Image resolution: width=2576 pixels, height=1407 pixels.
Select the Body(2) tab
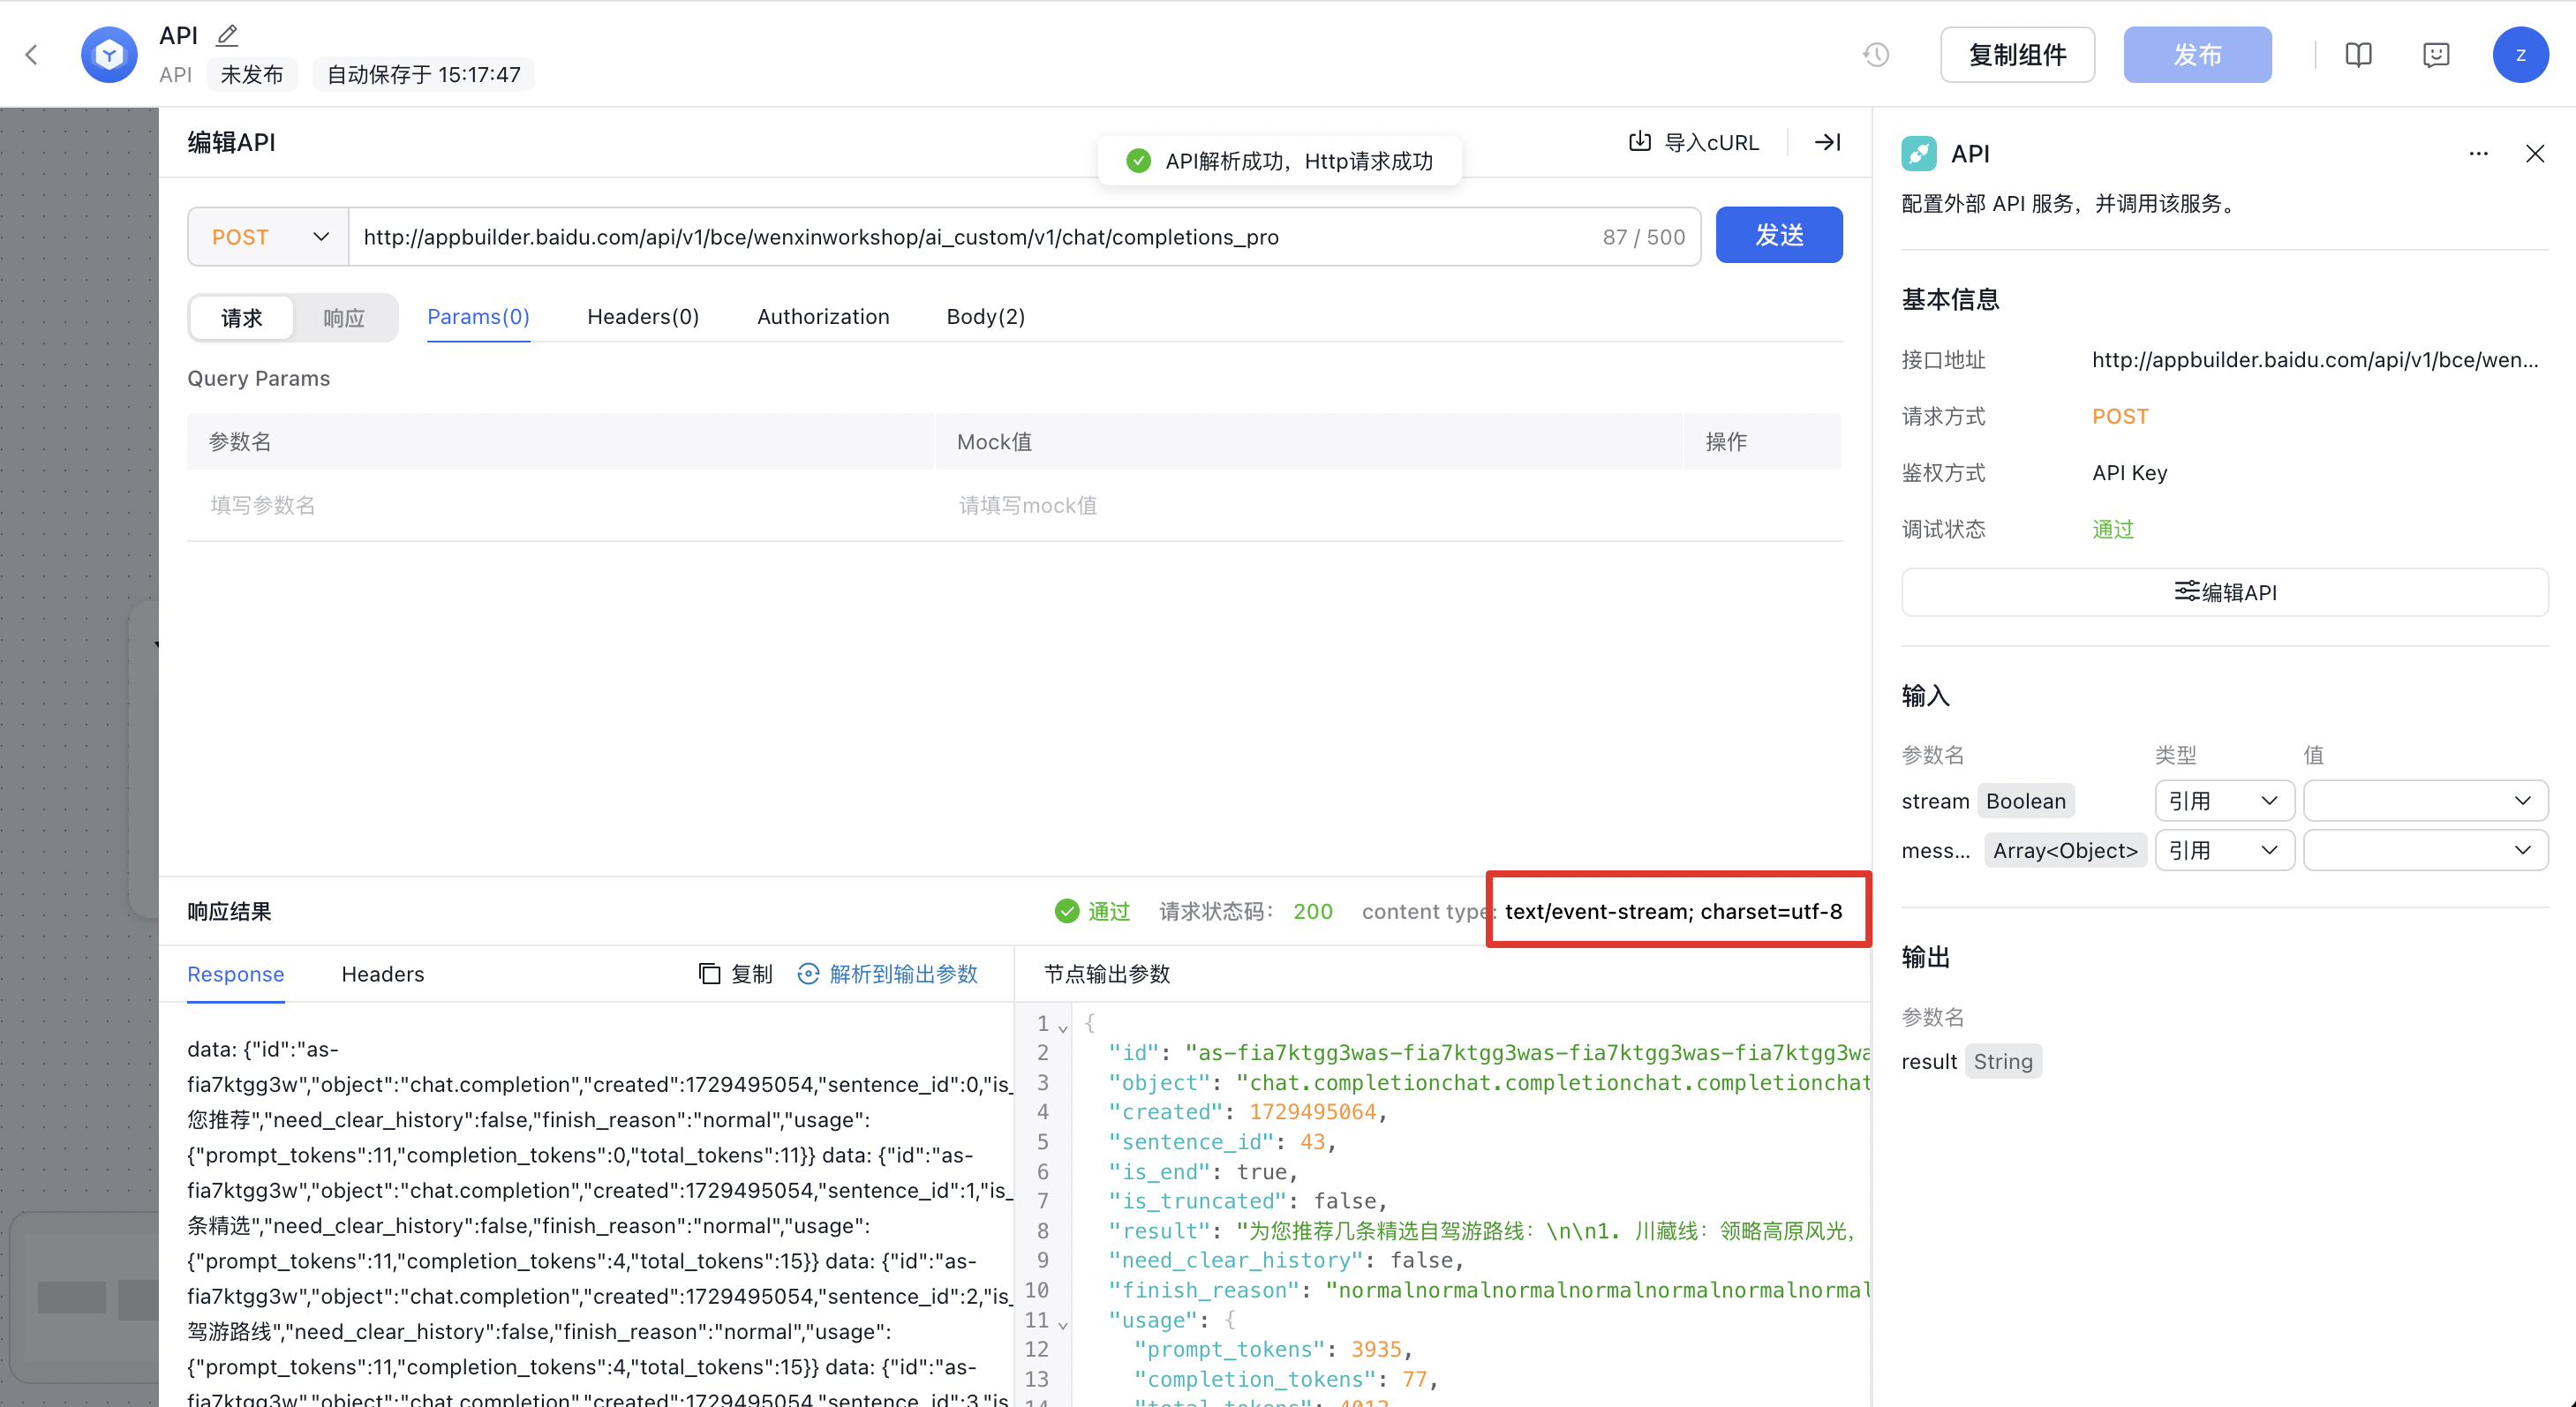pos(985,316)
